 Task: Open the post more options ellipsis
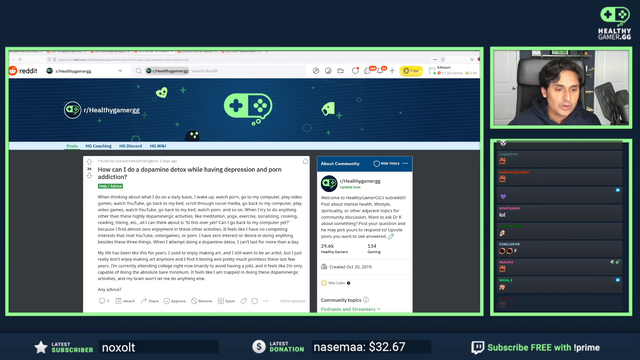coord(266,301)
